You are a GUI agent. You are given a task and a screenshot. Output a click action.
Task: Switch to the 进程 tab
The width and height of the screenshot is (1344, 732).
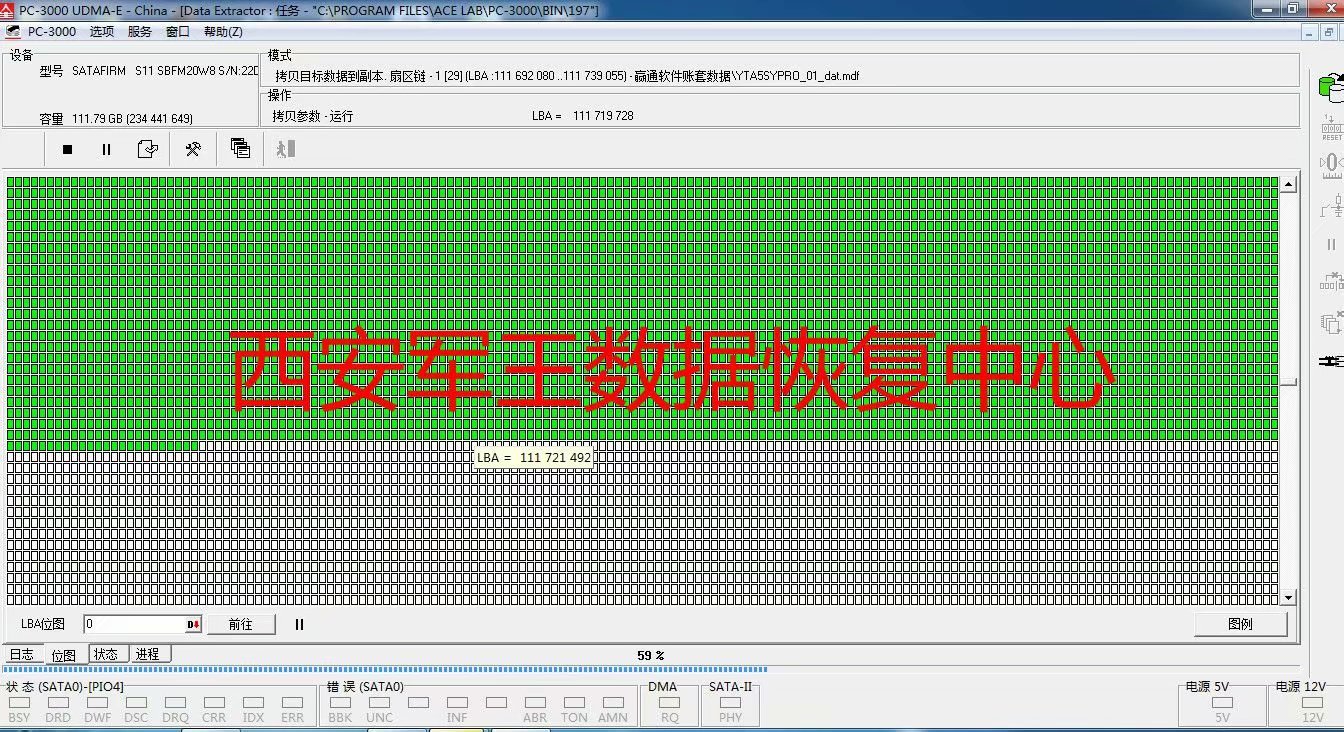148,654
